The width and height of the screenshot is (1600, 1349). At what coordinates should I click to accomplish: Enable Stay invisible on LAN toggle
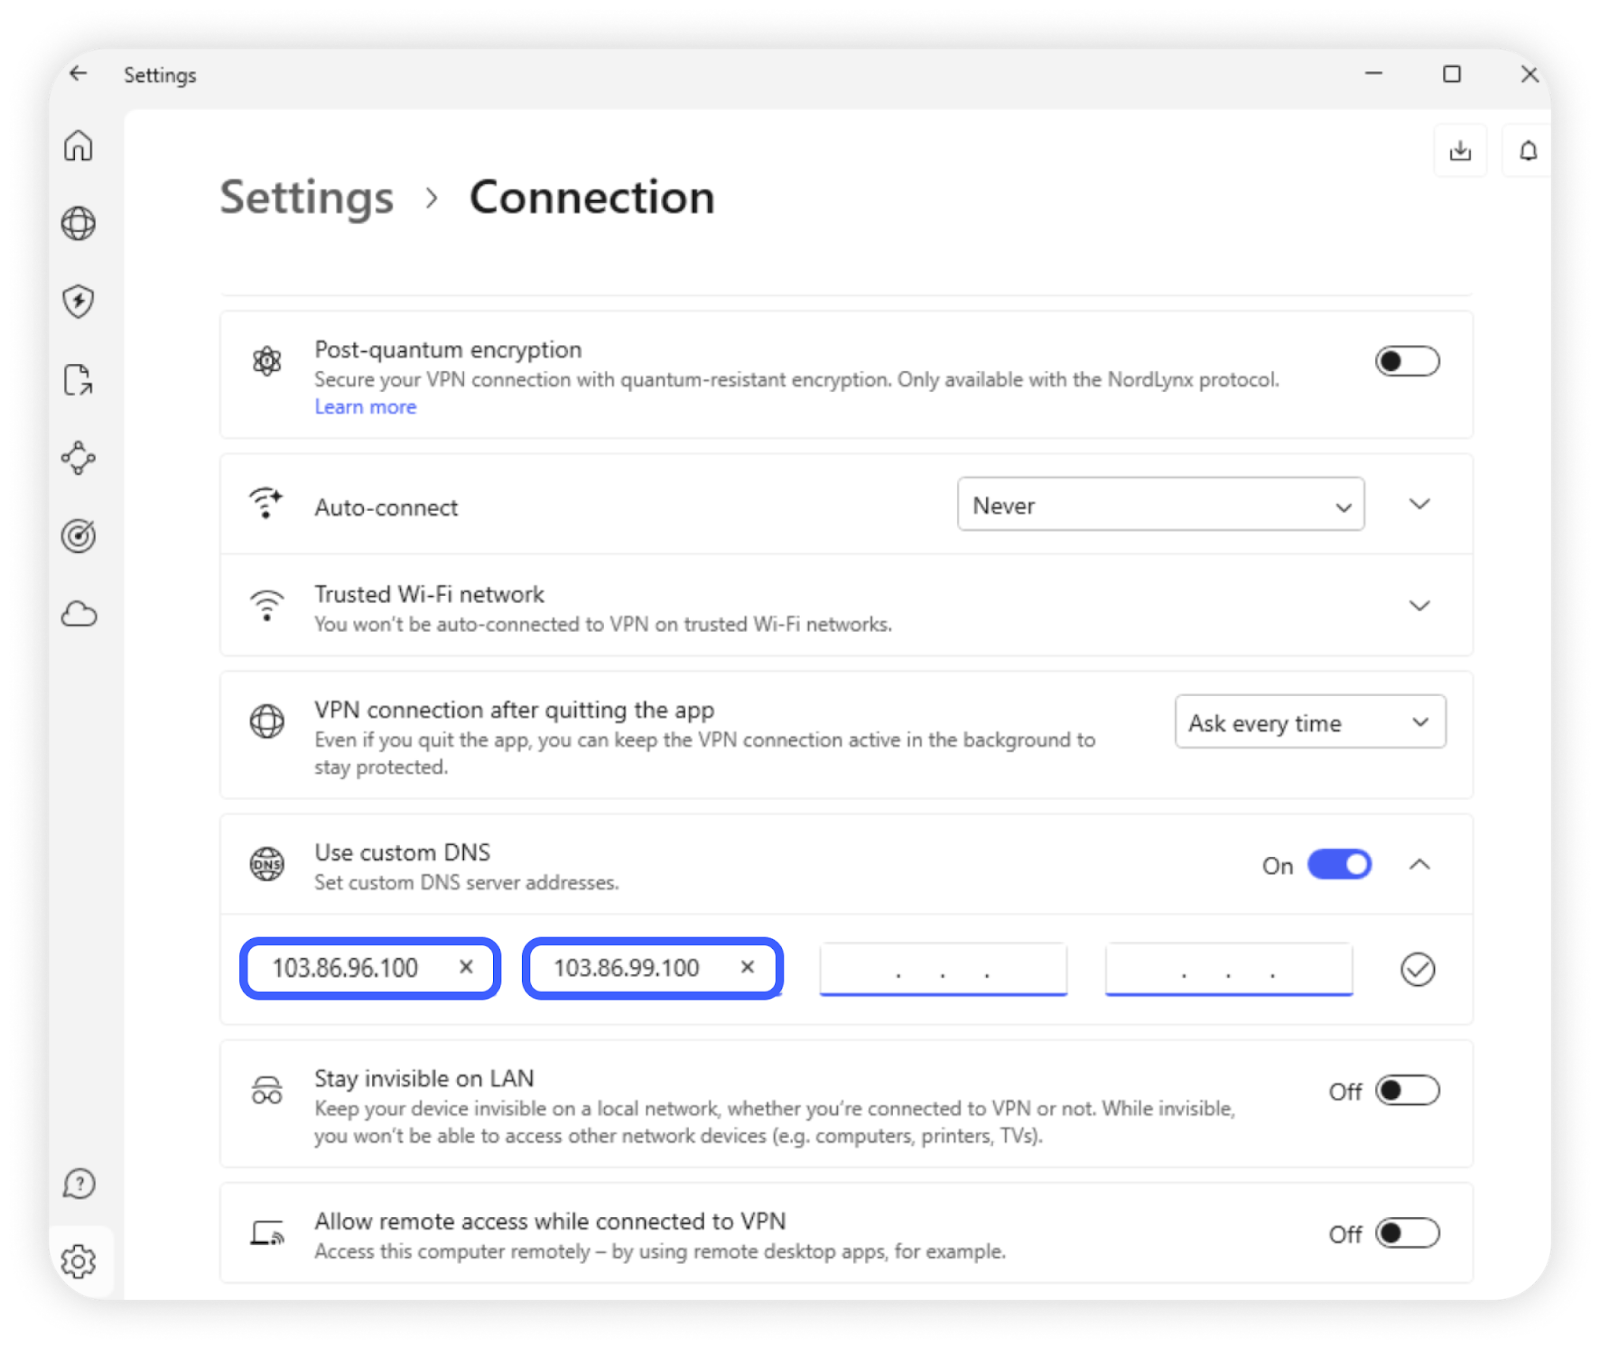(1406, 1090)
